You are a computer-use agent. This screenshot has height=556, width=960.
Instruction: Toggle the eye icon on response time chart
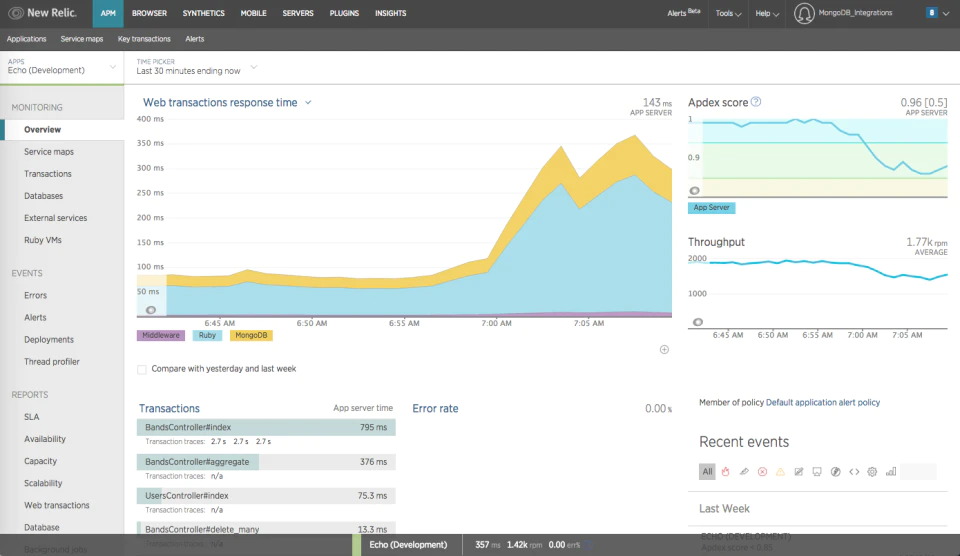(151, 310)
